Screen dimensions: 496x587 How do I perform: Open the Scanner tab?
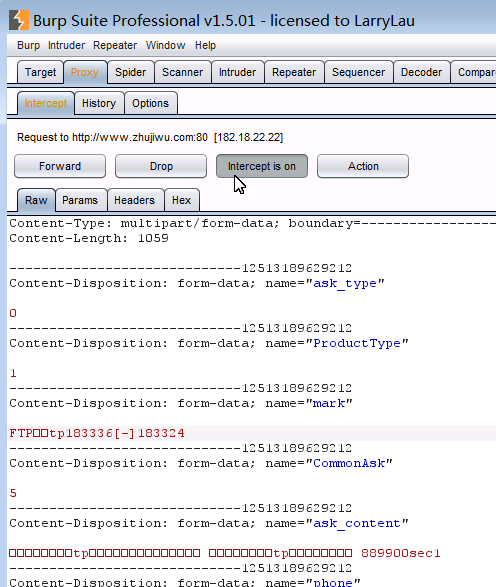point(182,72)
